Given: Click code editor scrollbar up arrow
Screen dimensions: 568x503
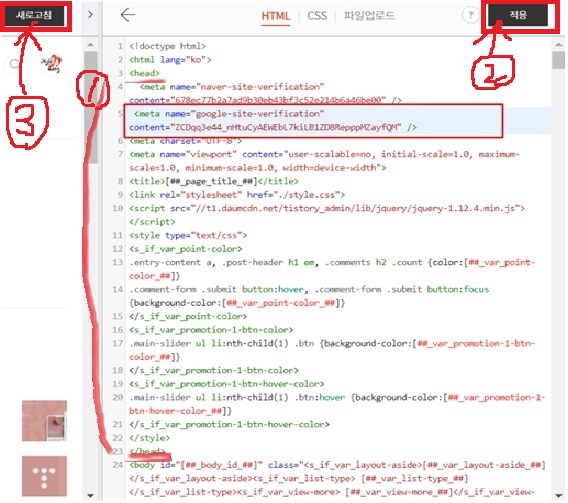Looking at the screenshot, I should click(x=558, y=44).
